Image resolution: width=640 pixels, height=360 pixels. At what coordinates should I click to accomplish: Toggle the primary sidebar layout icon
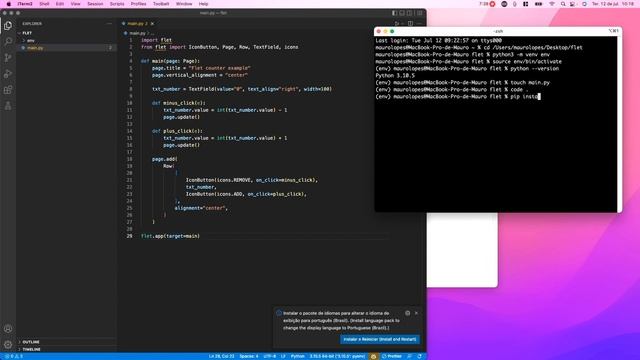click(394, 13)
